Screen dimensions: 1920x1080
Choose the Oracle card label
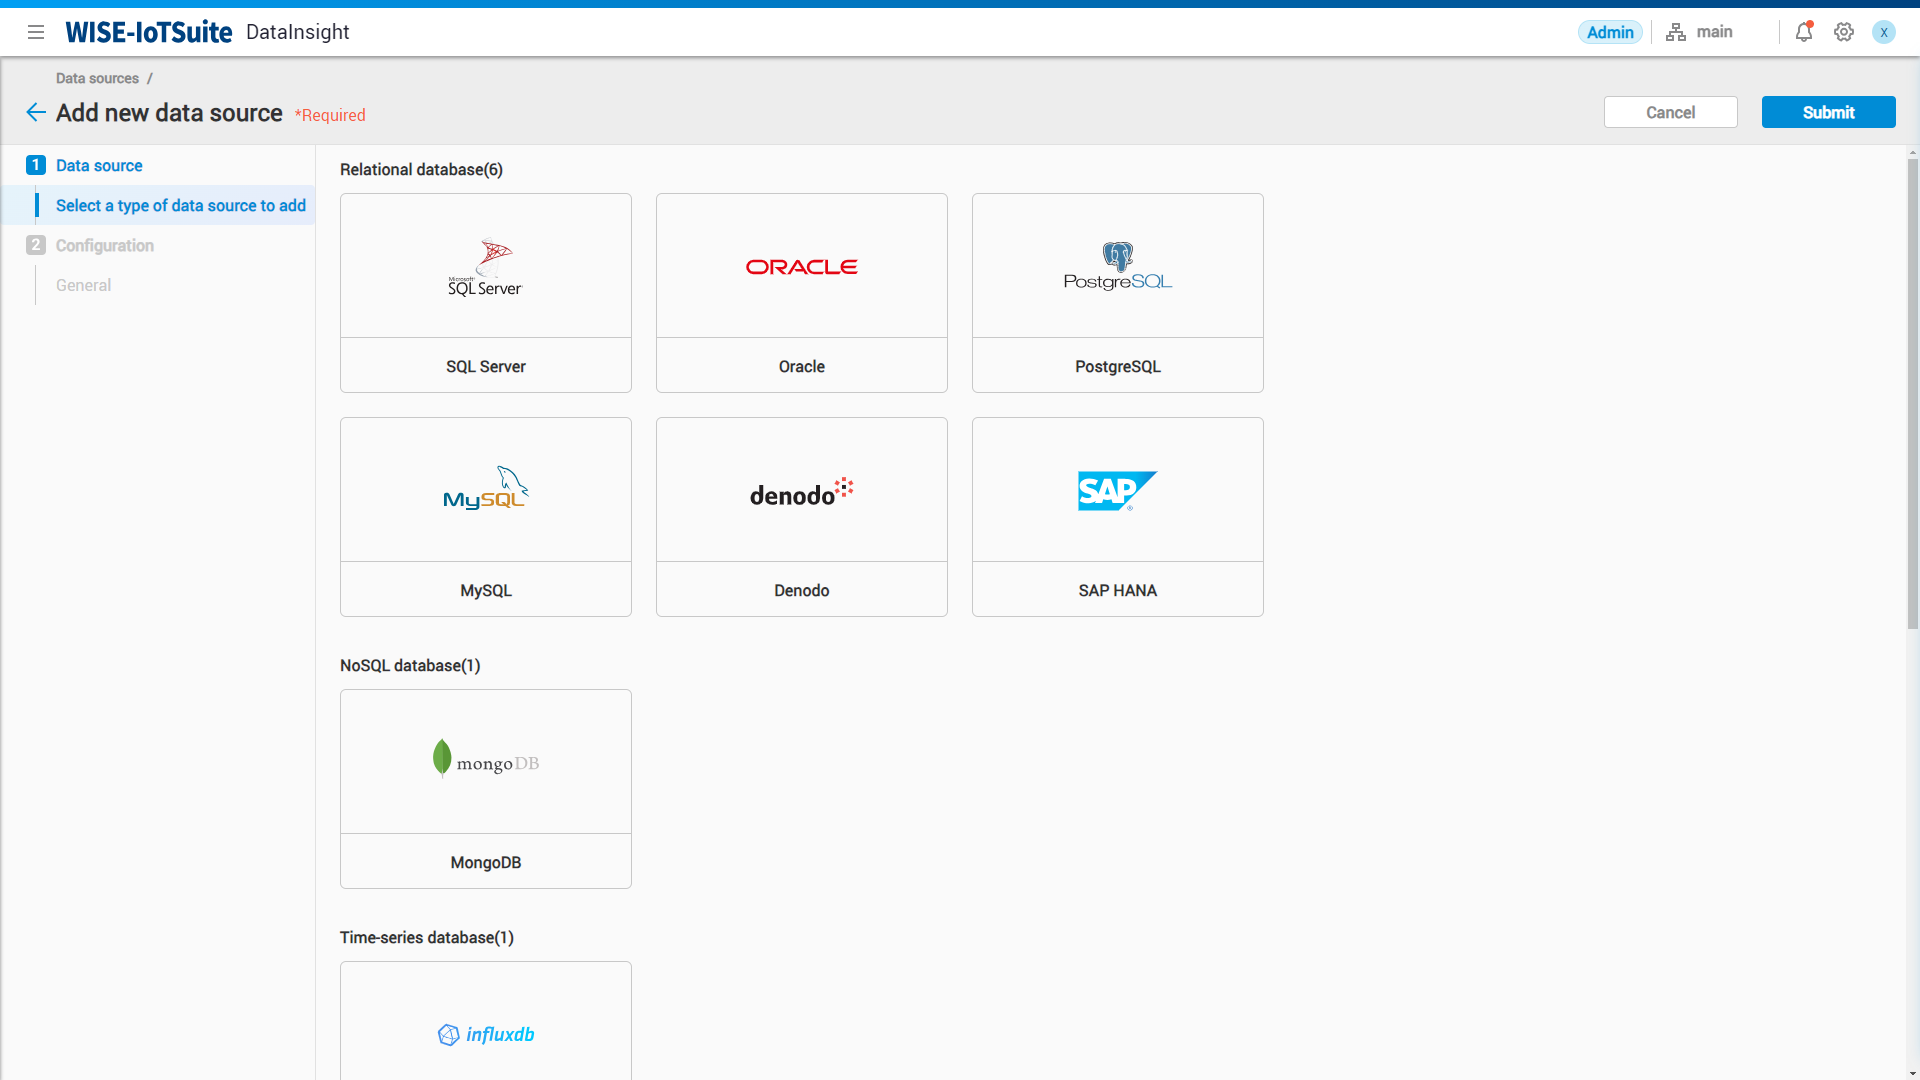pos(802,366)
